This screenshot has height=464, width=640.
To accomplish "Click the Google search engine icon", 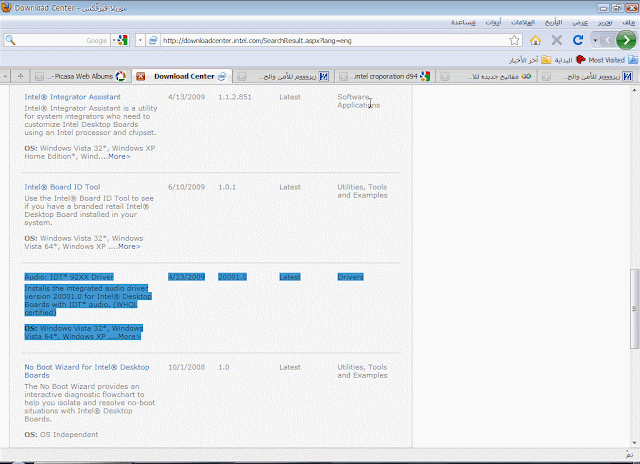I will pos(122,40).
